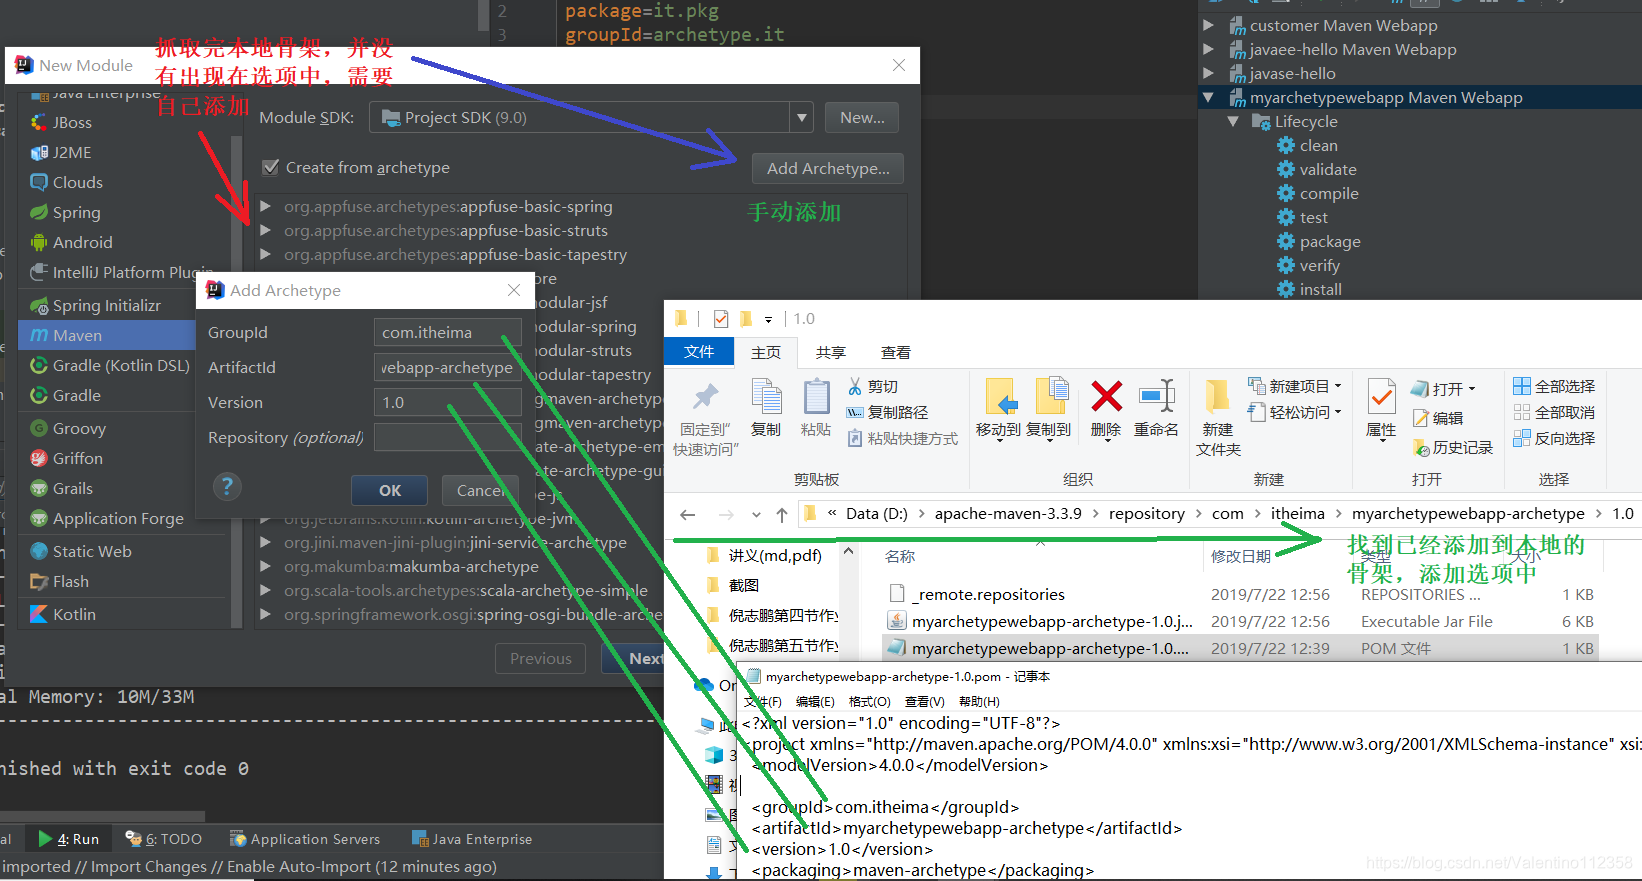This screenshot has width=1642, height=881.
Task: Open Notepad 格式(O) menu
Action: (869, 701)
